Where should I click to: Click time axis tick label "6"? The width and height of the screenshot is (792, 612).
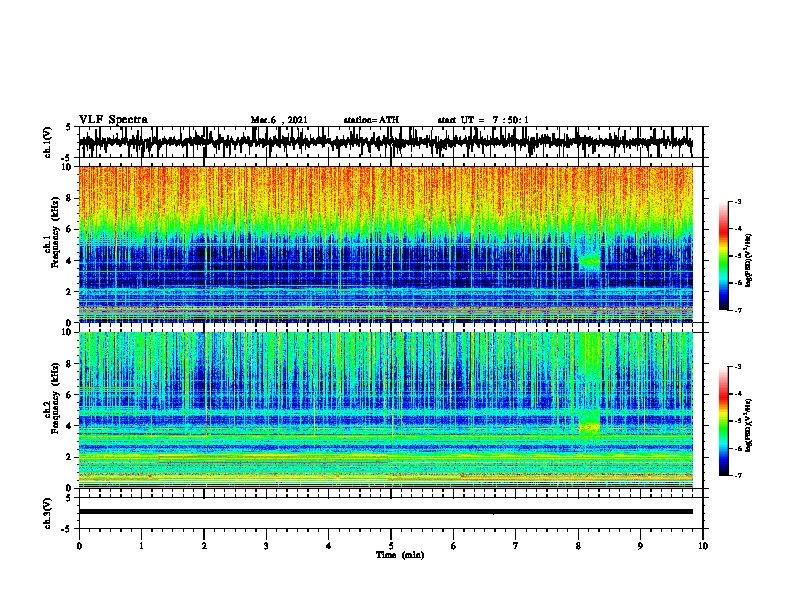coord(454,546)
